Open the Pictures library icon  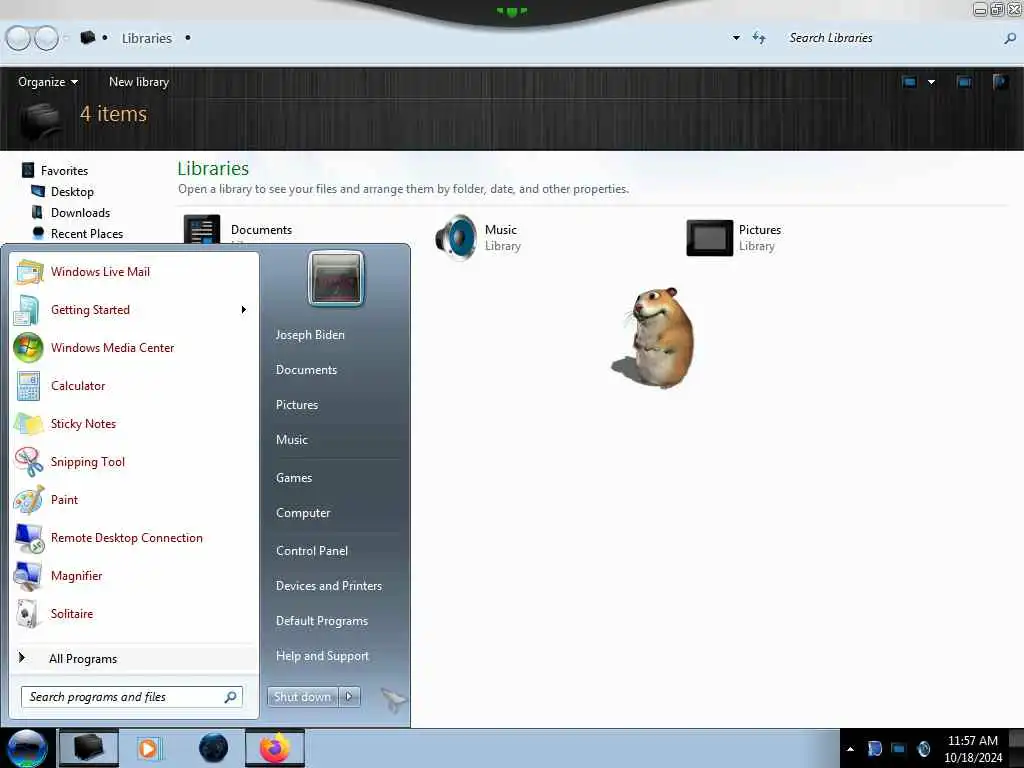pyautogui.click(x=709, y=238)
